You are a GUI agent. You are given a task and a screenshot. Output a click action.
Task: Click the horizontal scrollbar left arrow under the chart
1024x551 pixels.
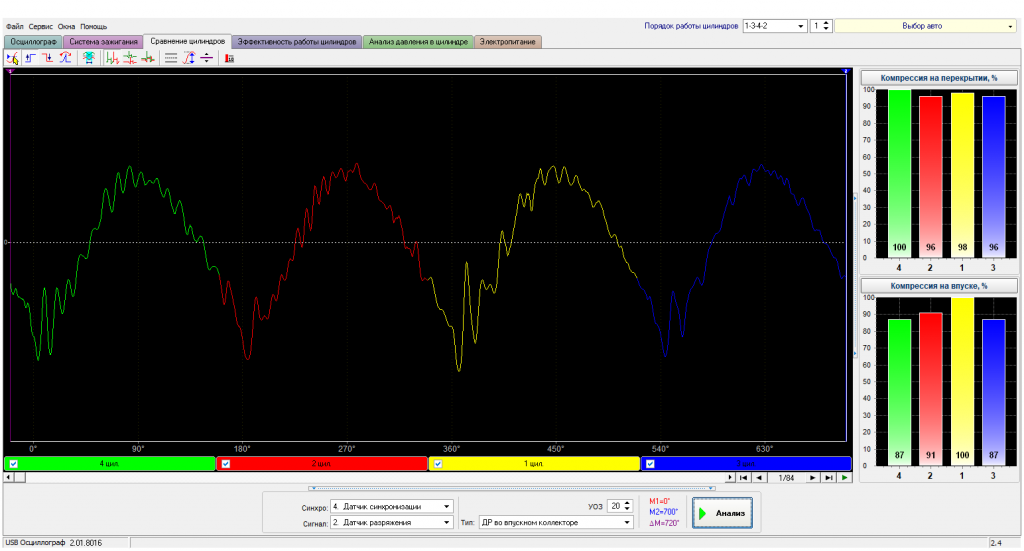pyautogui.click(x=8, y=477)
